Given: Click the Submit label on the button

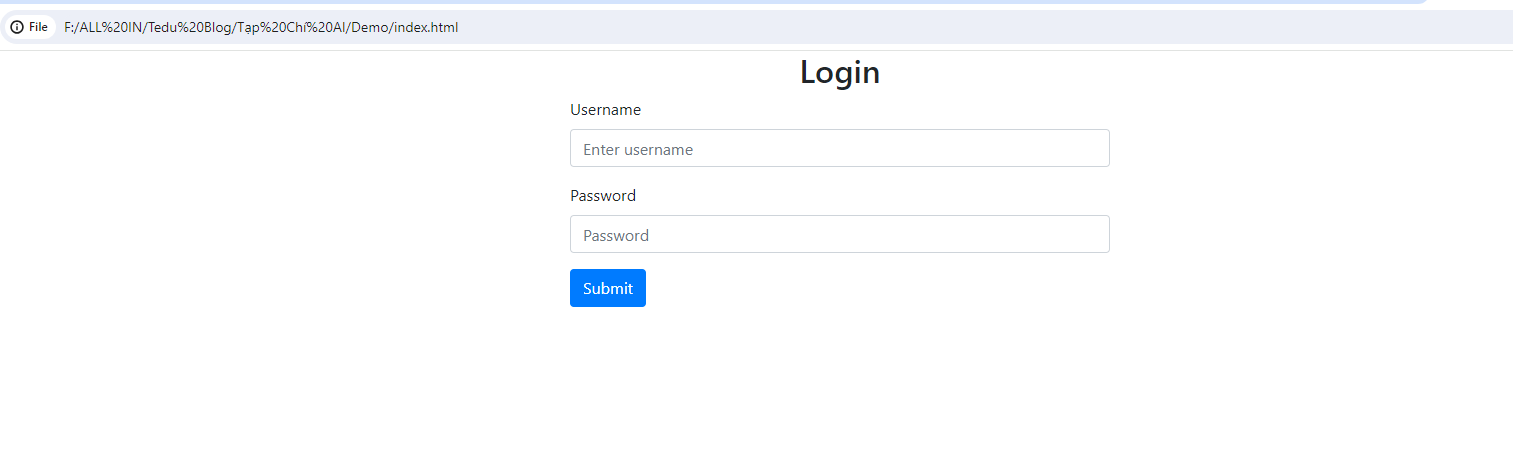Looking at the screenshot, I should point(608,288).
